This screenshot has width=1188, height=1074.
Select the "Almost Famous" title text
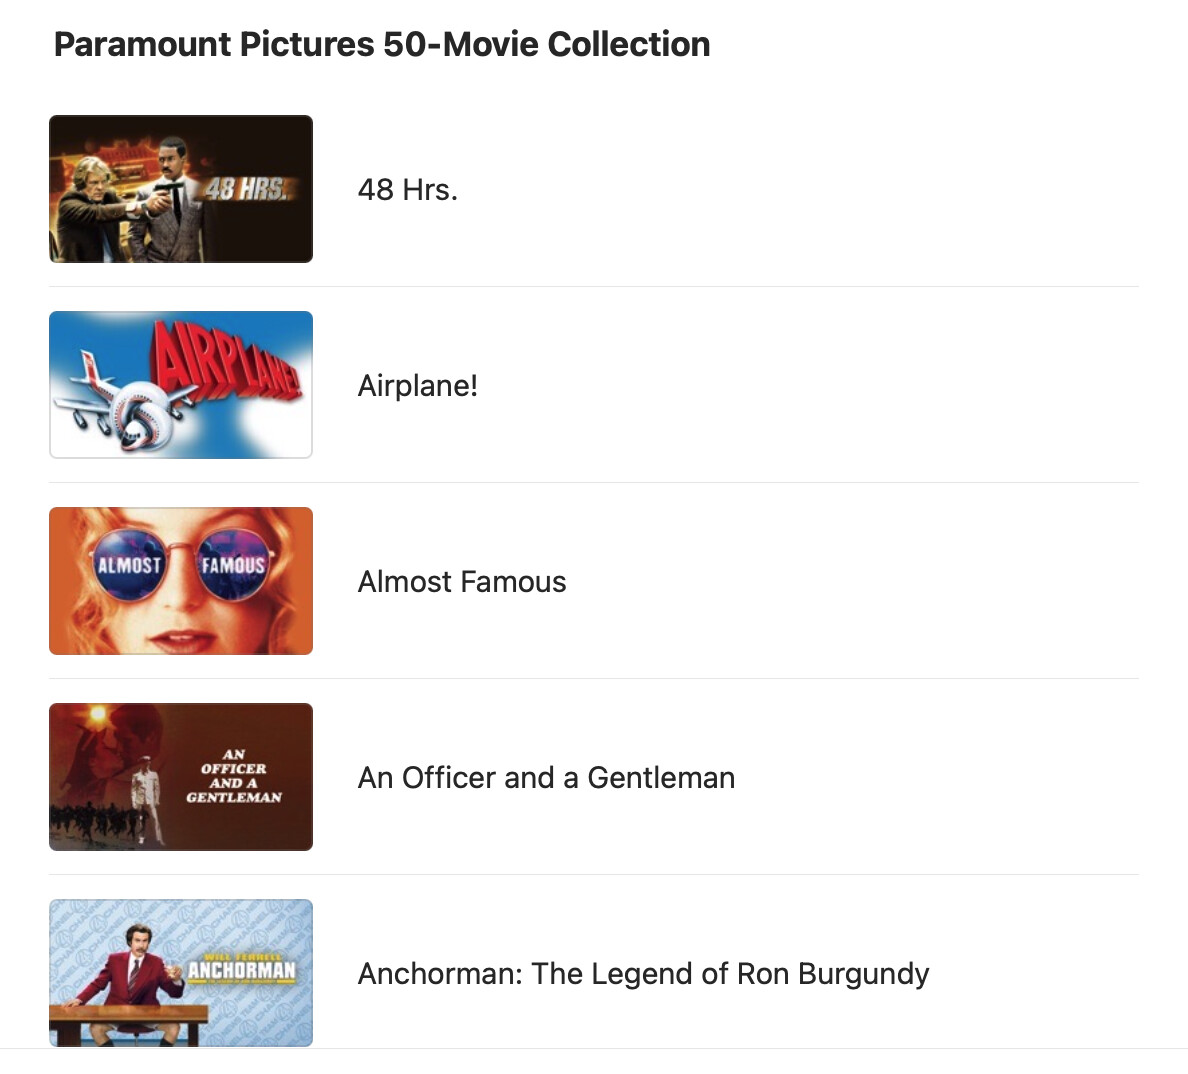462,582
